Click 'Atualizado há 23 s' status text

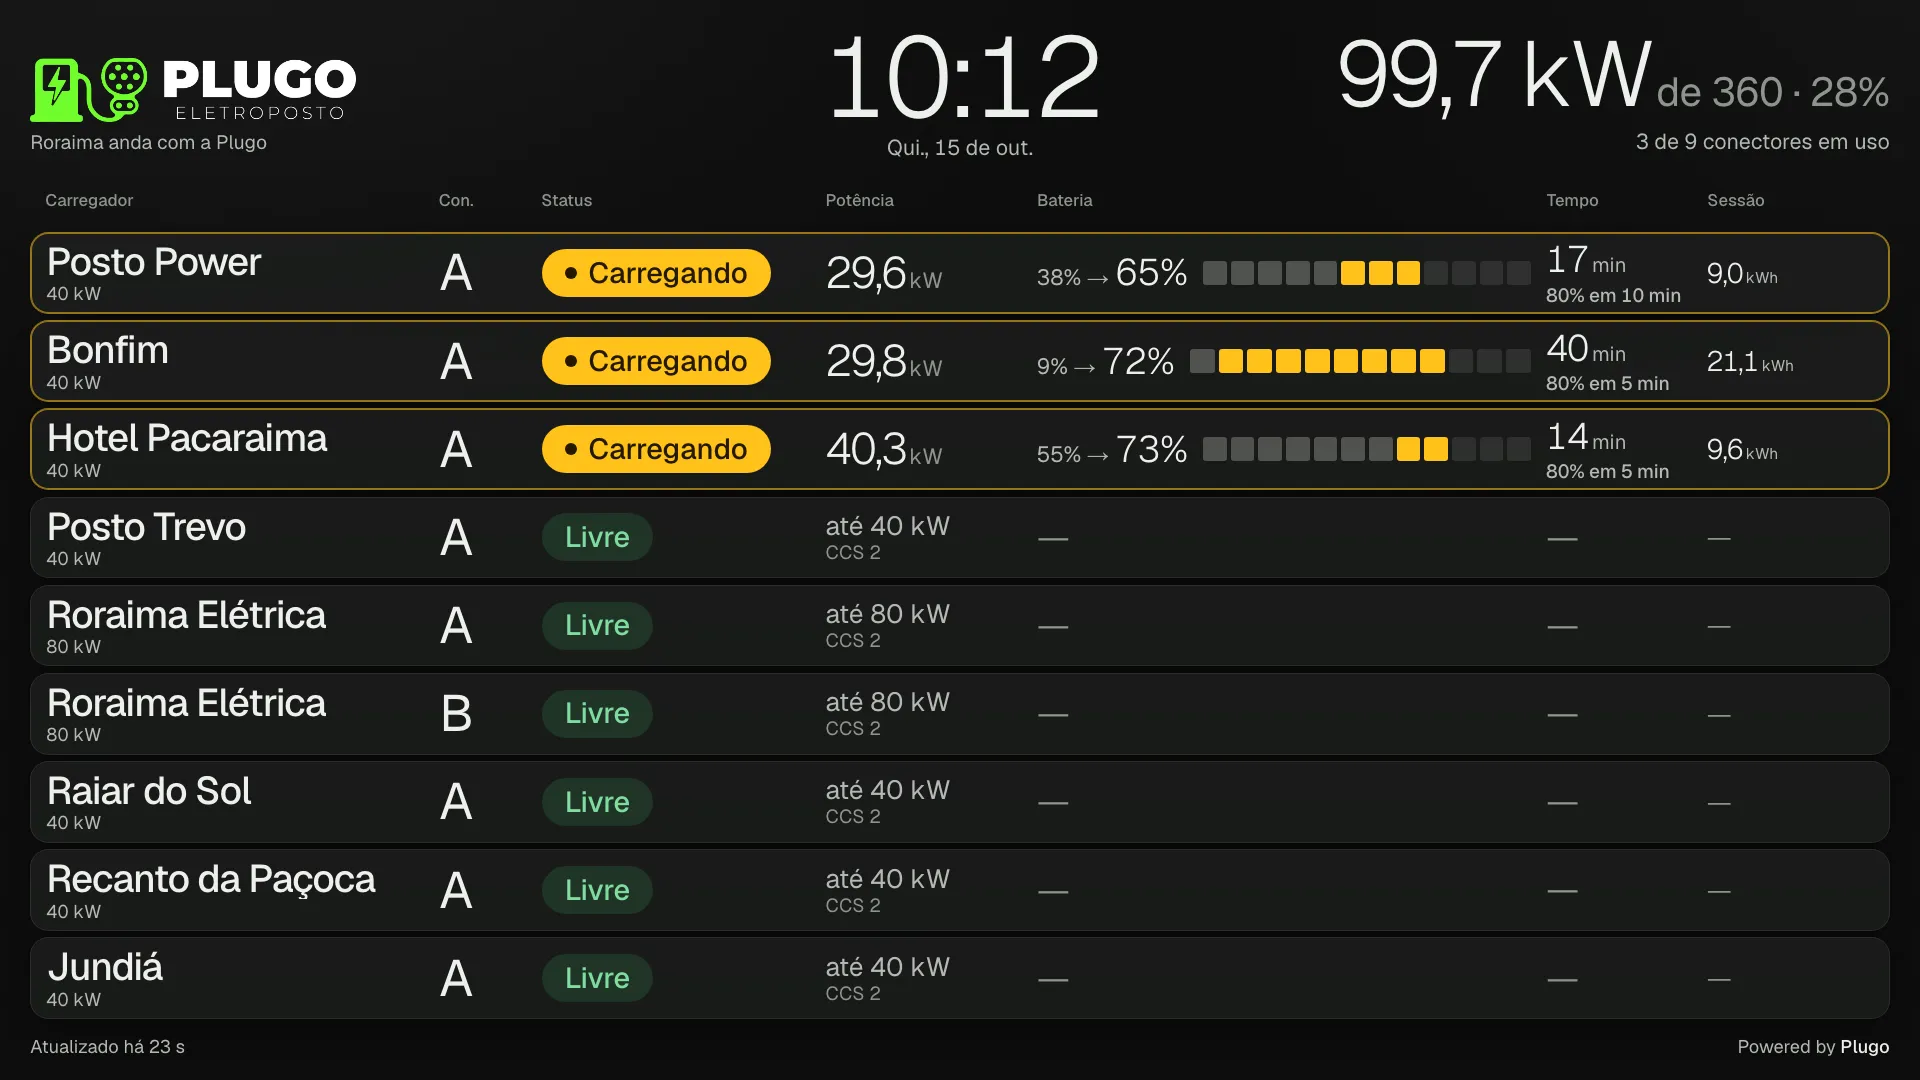coord(107,1047)
